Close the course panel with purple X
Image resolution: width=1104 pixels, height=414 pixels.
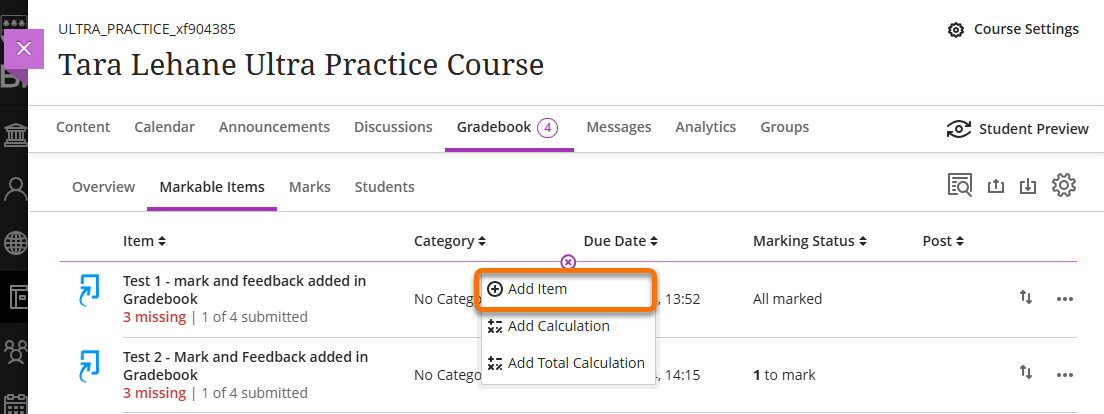click(24, 48)
